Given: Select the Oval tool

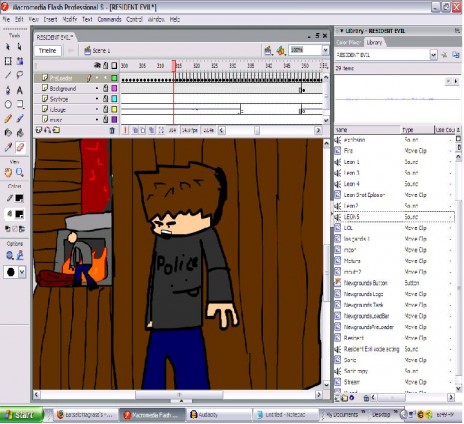Looking at the screenshot, I should point(8,104).
